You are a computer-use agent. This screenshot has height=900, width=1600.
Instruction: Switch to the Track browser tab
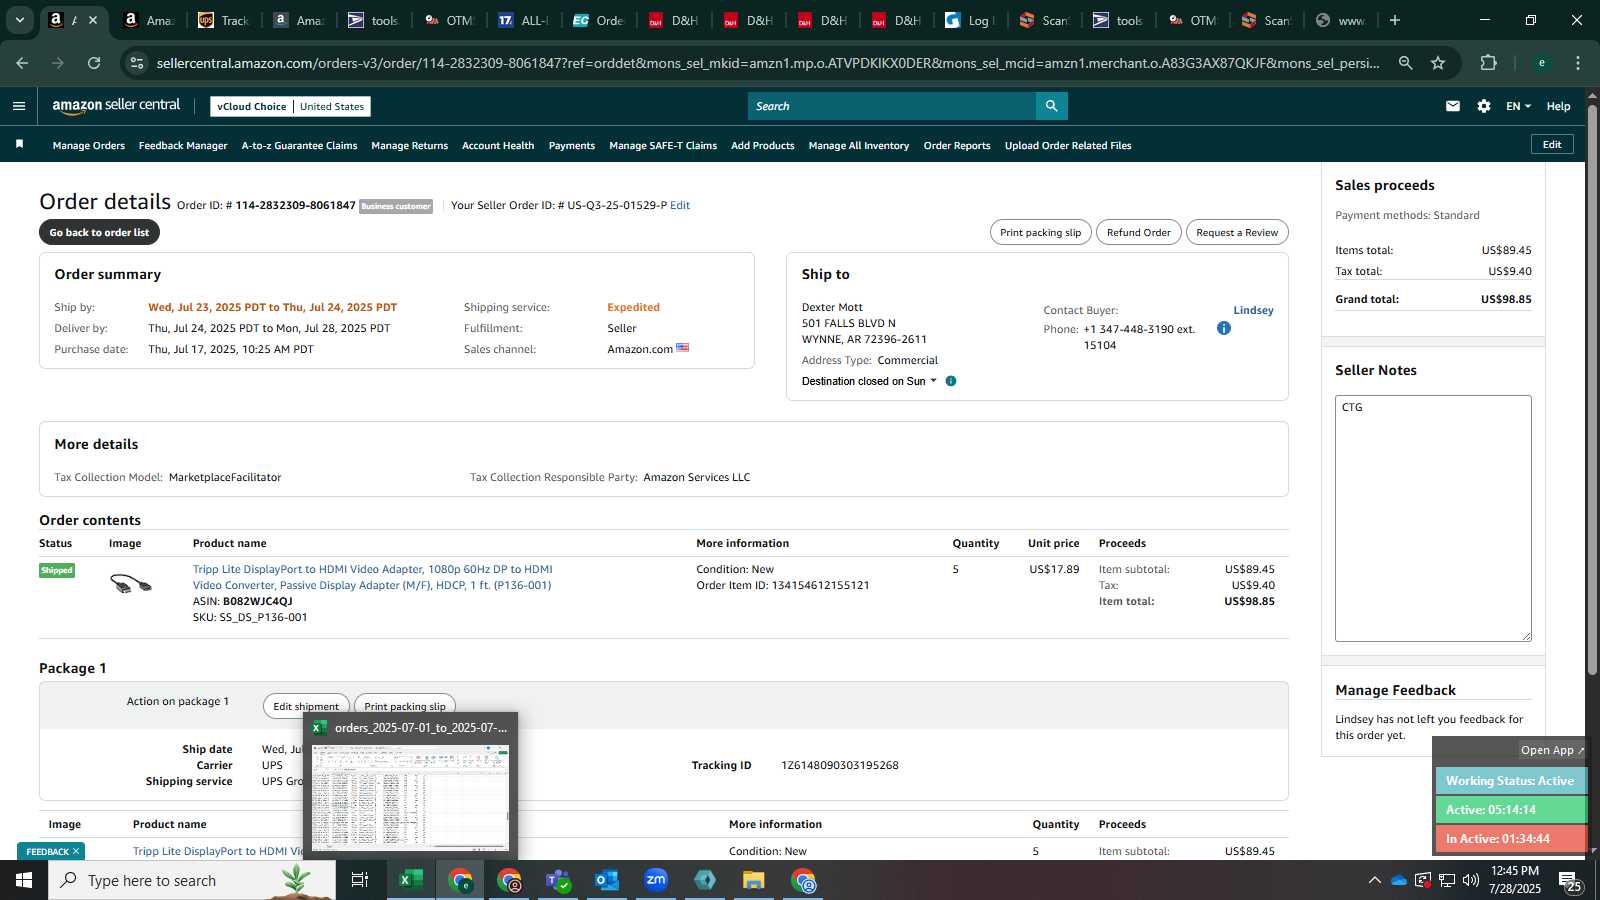click(225, 20)
